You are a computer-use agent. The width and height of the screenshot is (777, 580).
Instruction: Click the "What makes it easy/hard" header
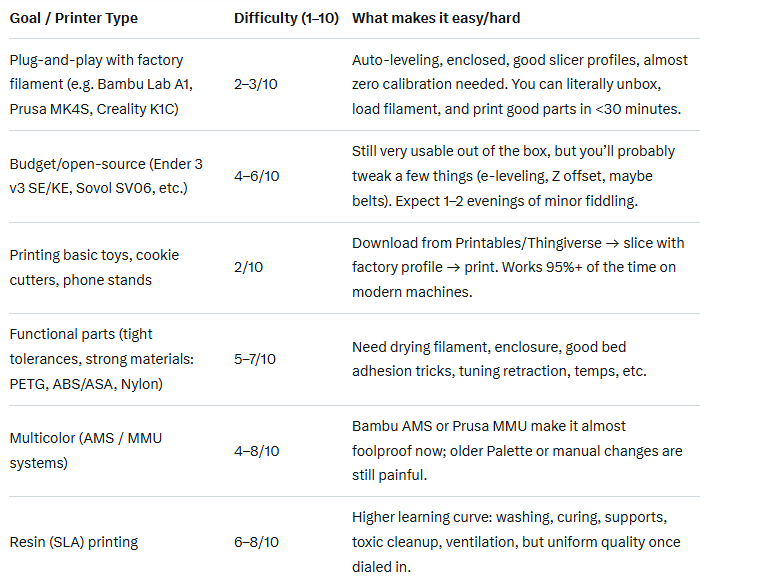click(x=436, y=18)
